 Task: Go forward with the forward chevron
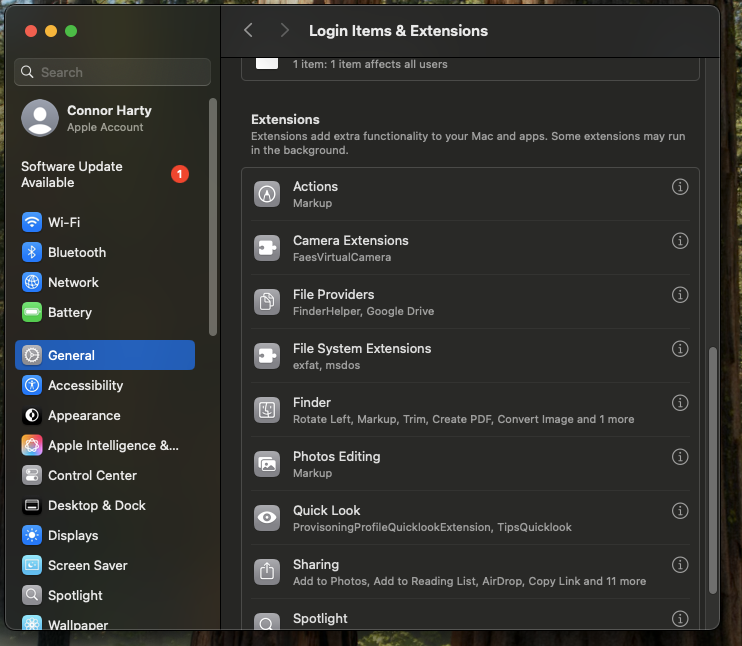tap(284, 30)
